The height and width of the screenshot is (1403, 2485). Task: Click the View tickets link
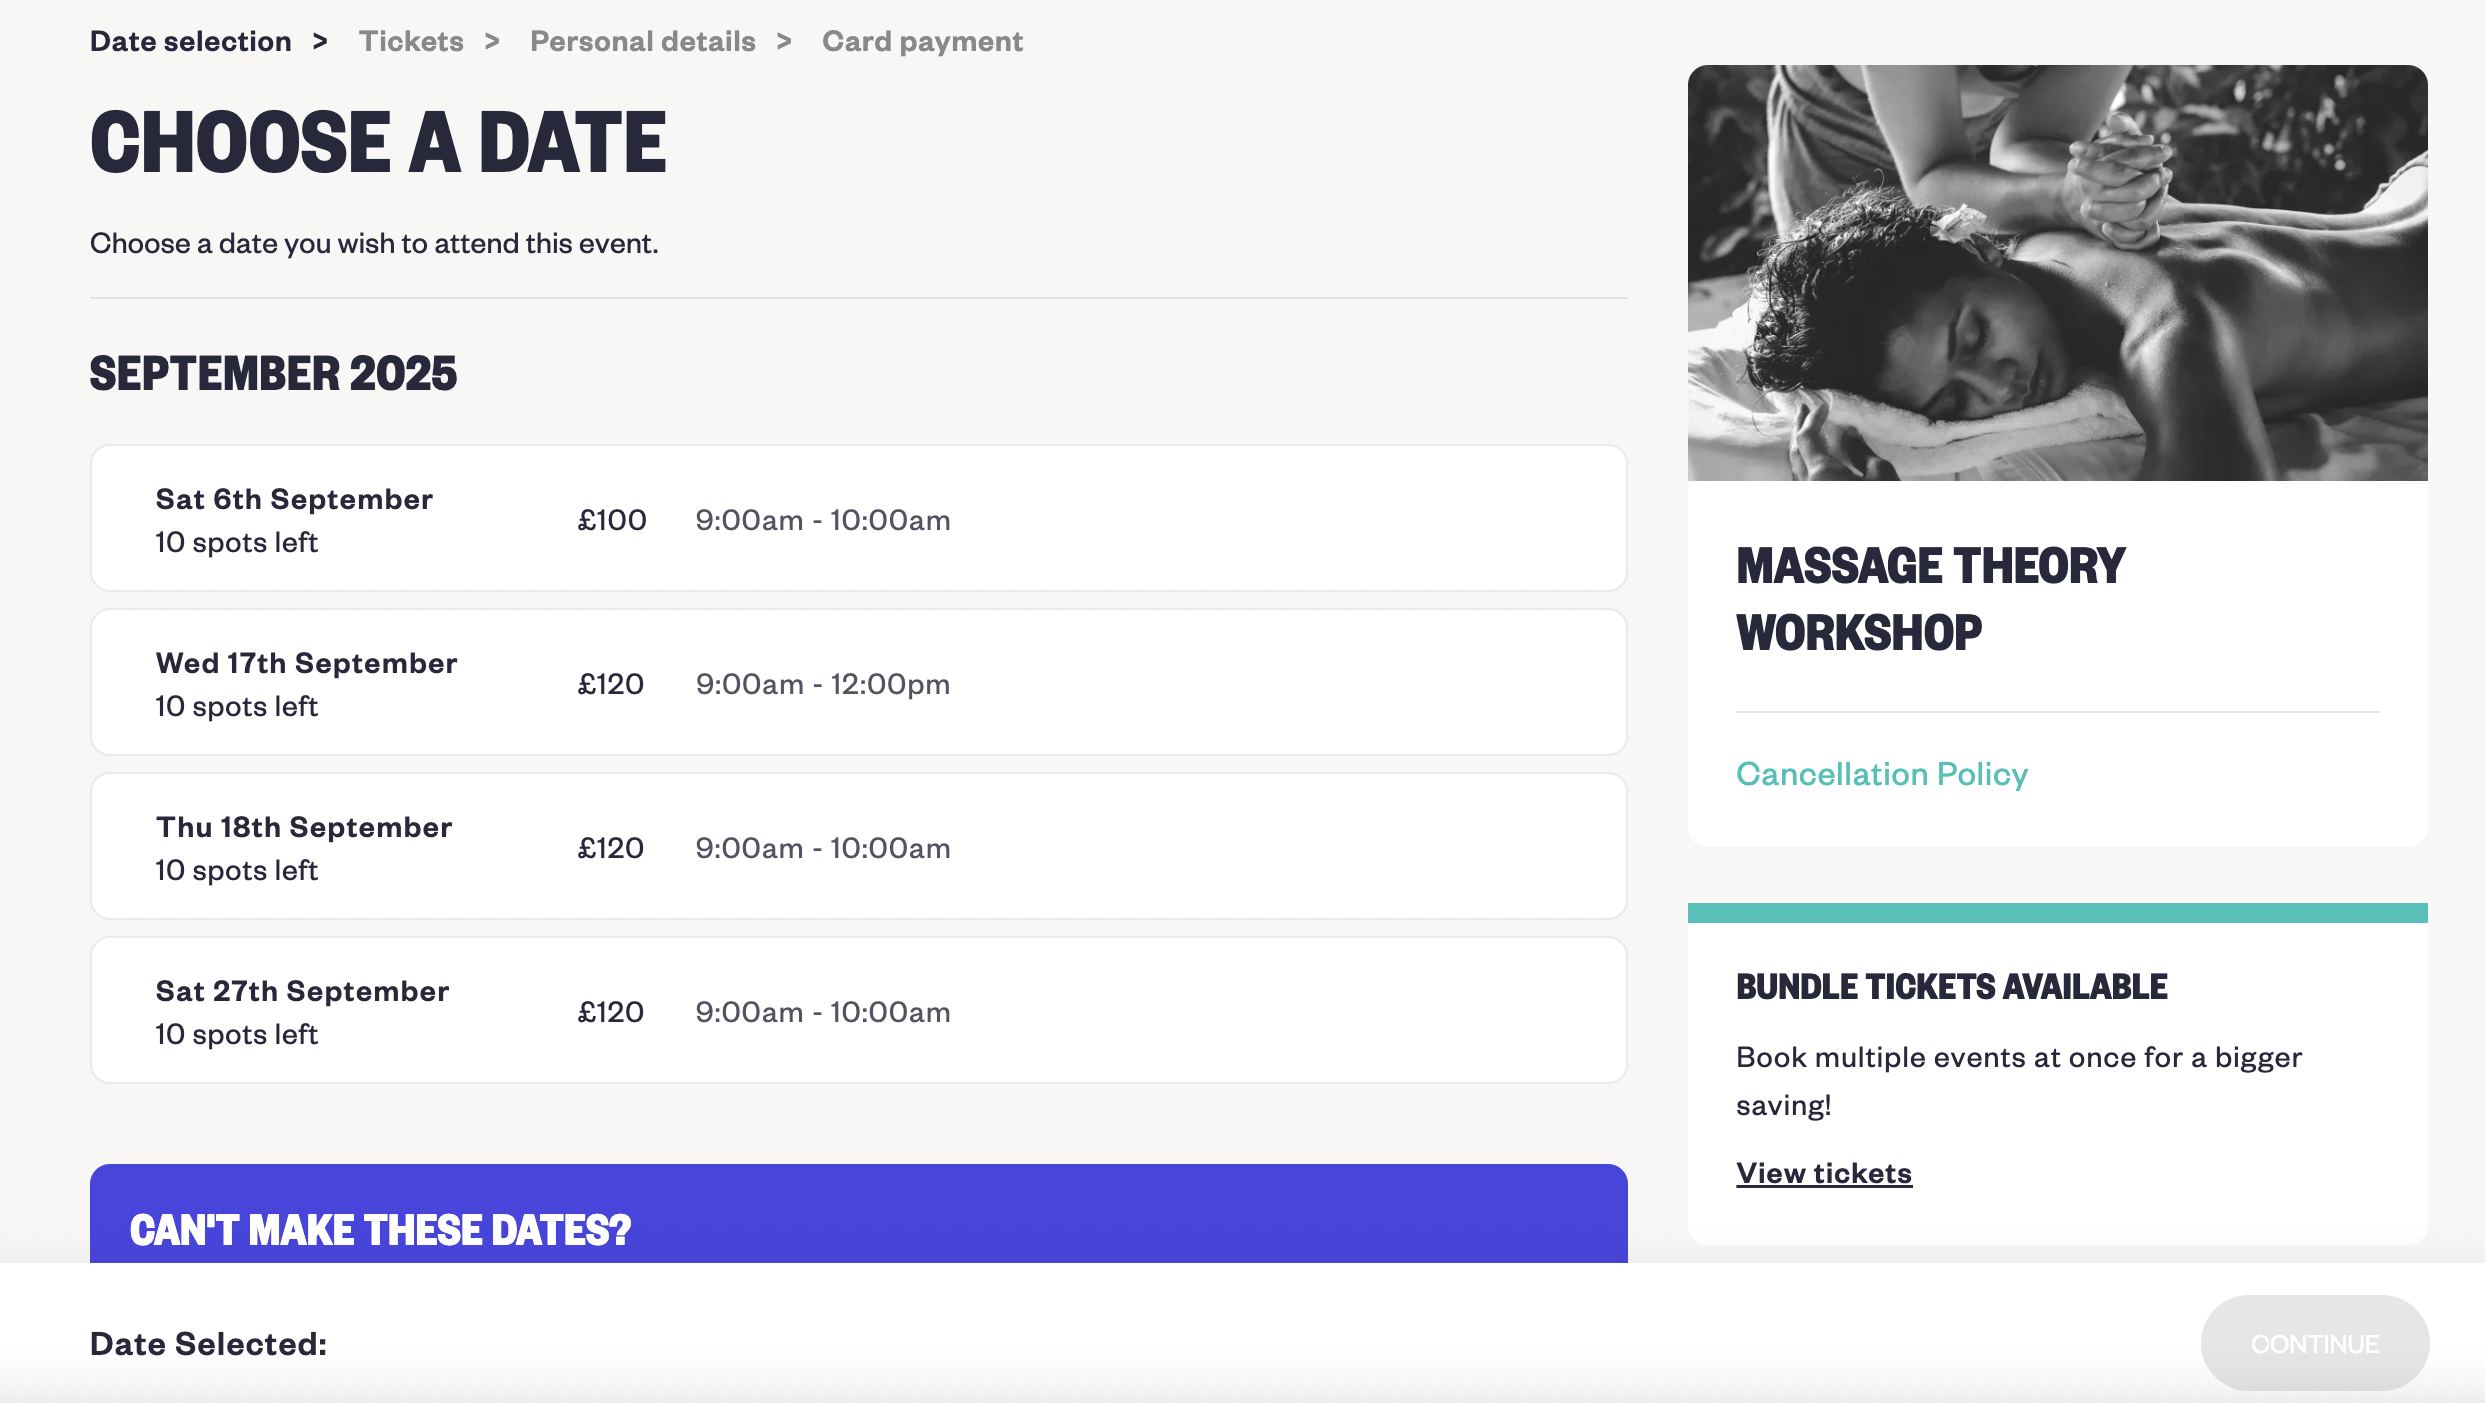[1823, 1173]
